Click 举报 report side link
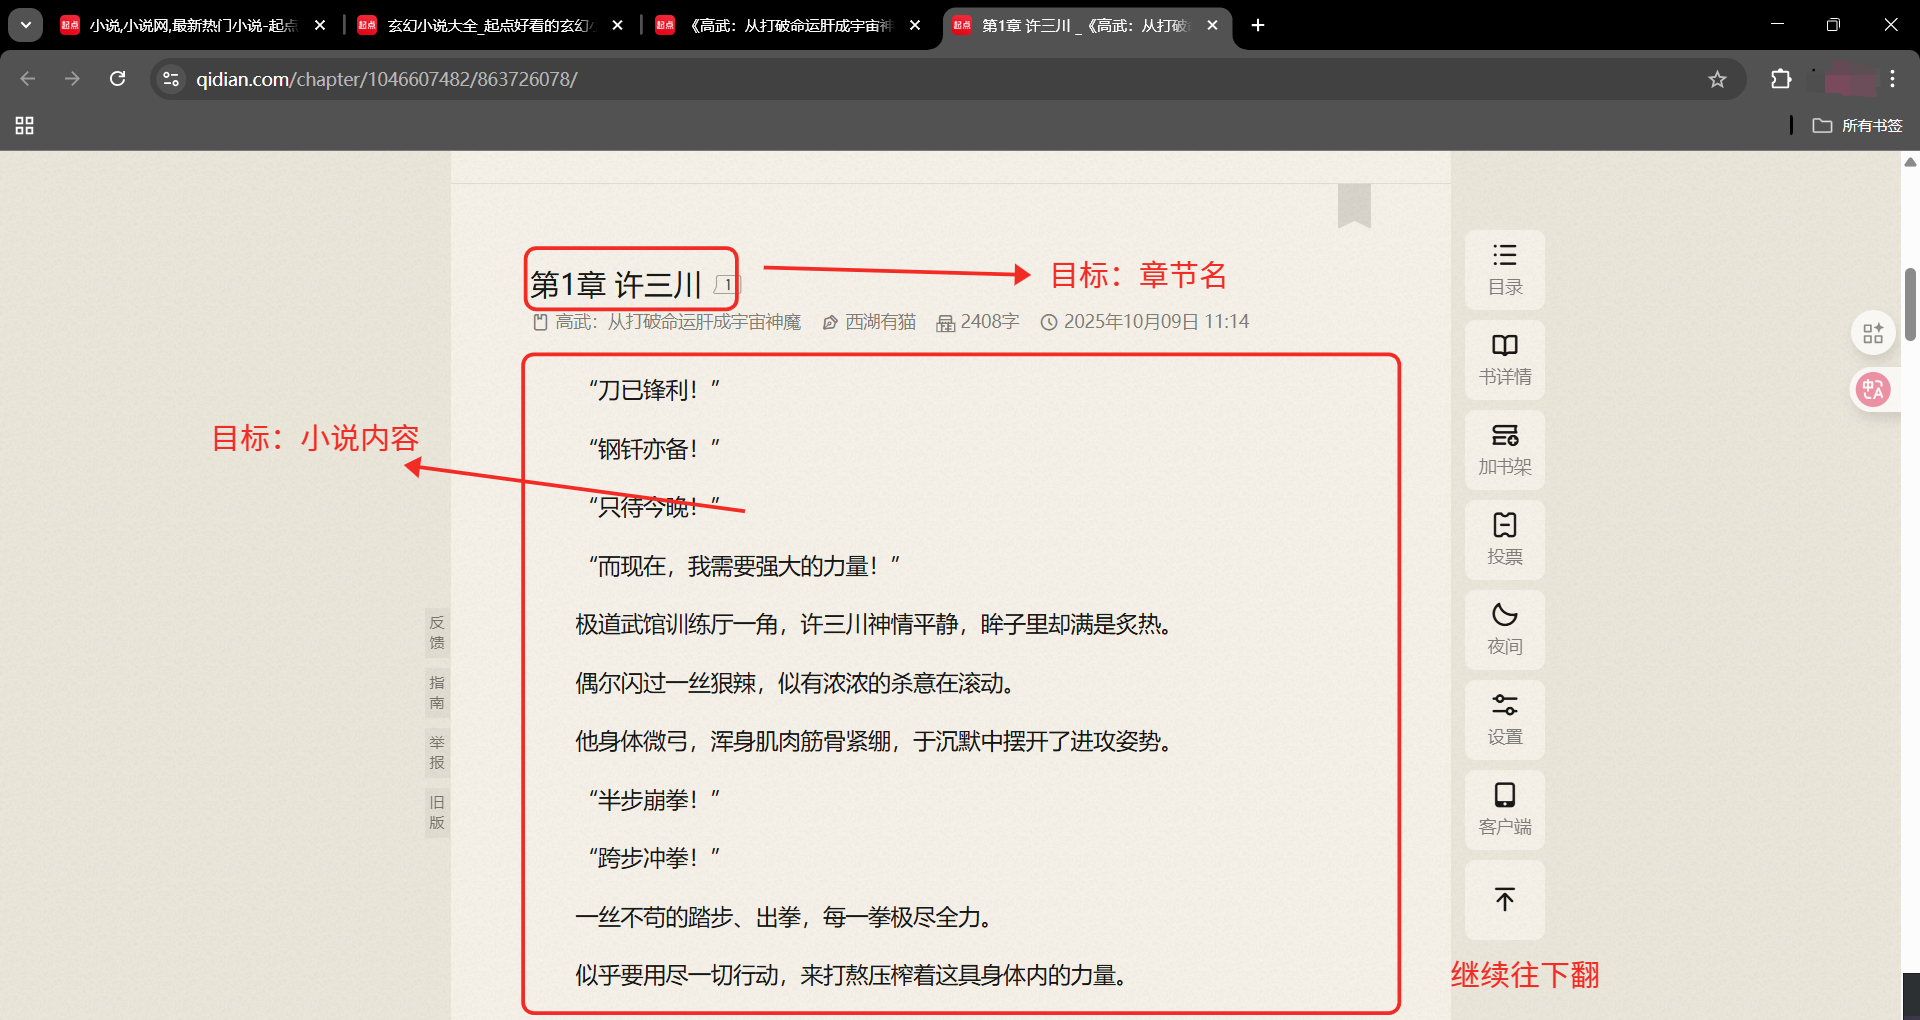 (437, 752)
